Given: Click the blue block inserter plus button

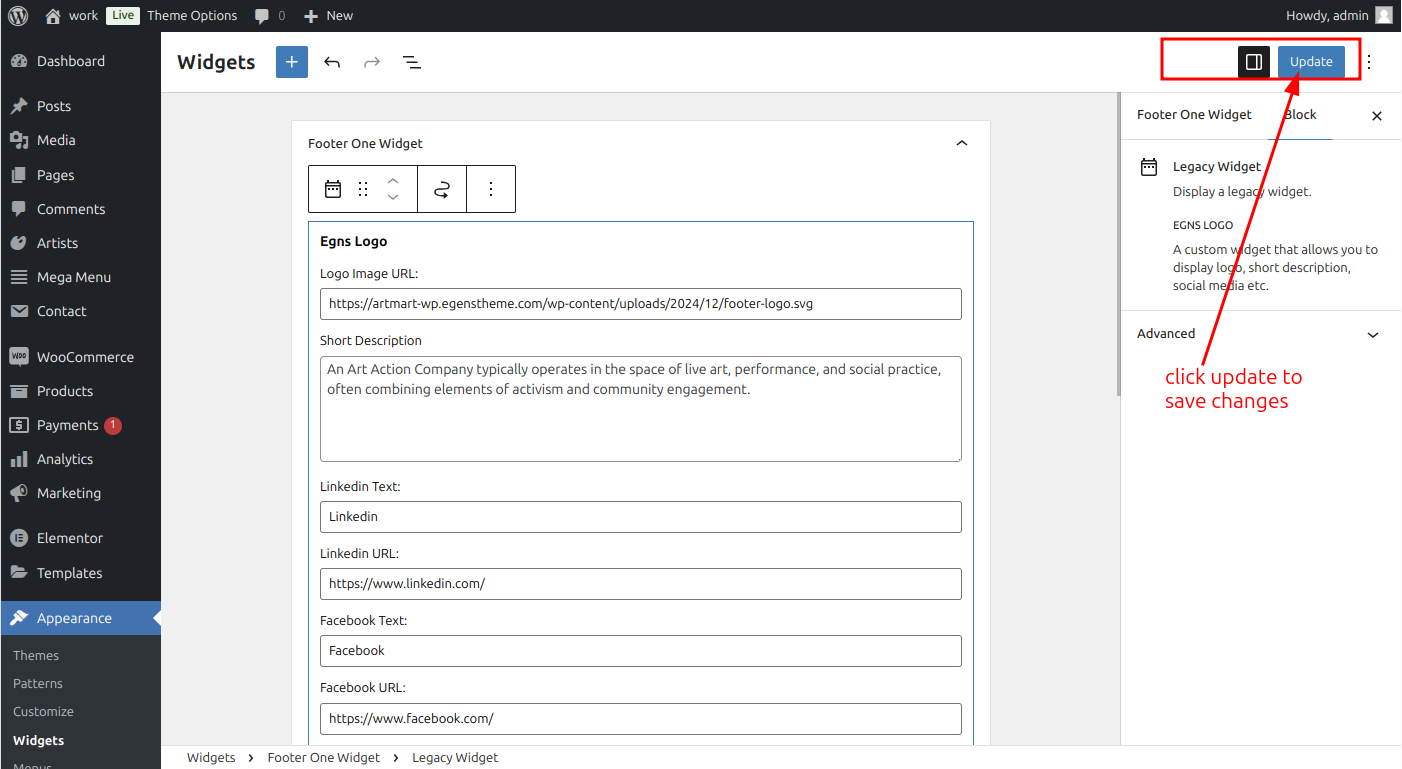Looking at the screenshot, I should coord(292,62).
